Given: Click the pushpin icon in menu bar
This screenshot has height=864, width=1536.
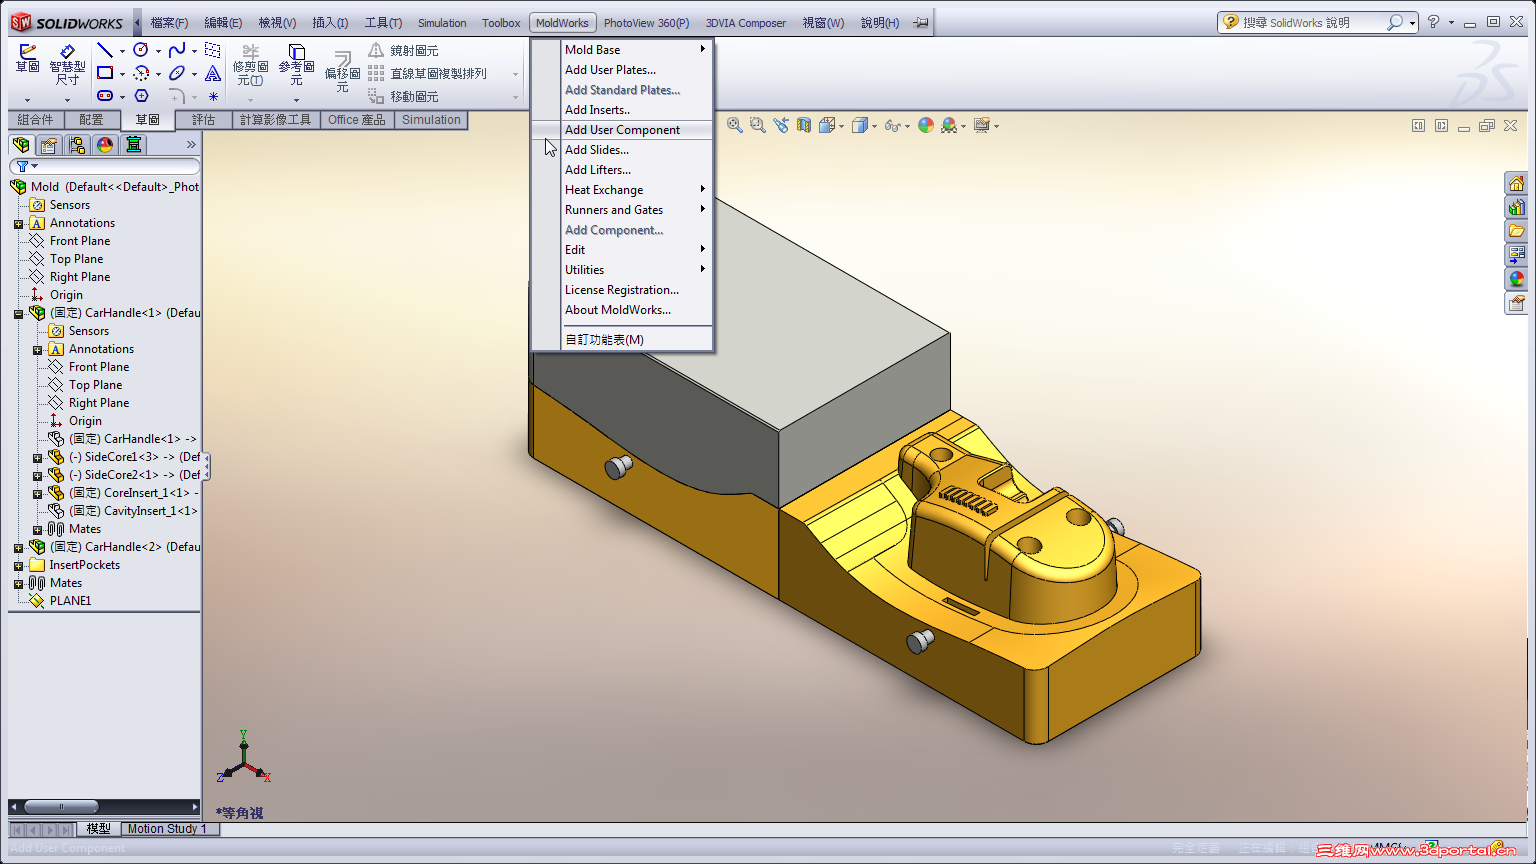Looking at the screenshot, I should (x=921, y=22).
